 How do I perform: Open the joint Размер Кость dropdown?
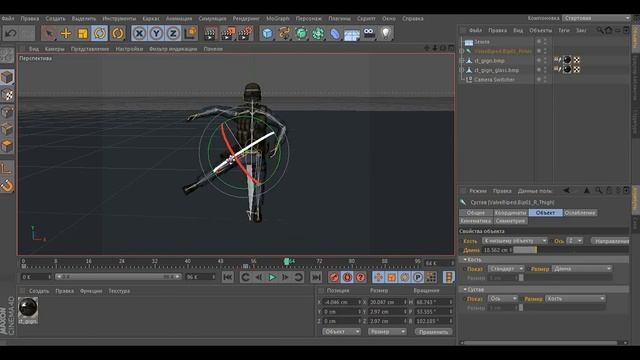[575, 299]
